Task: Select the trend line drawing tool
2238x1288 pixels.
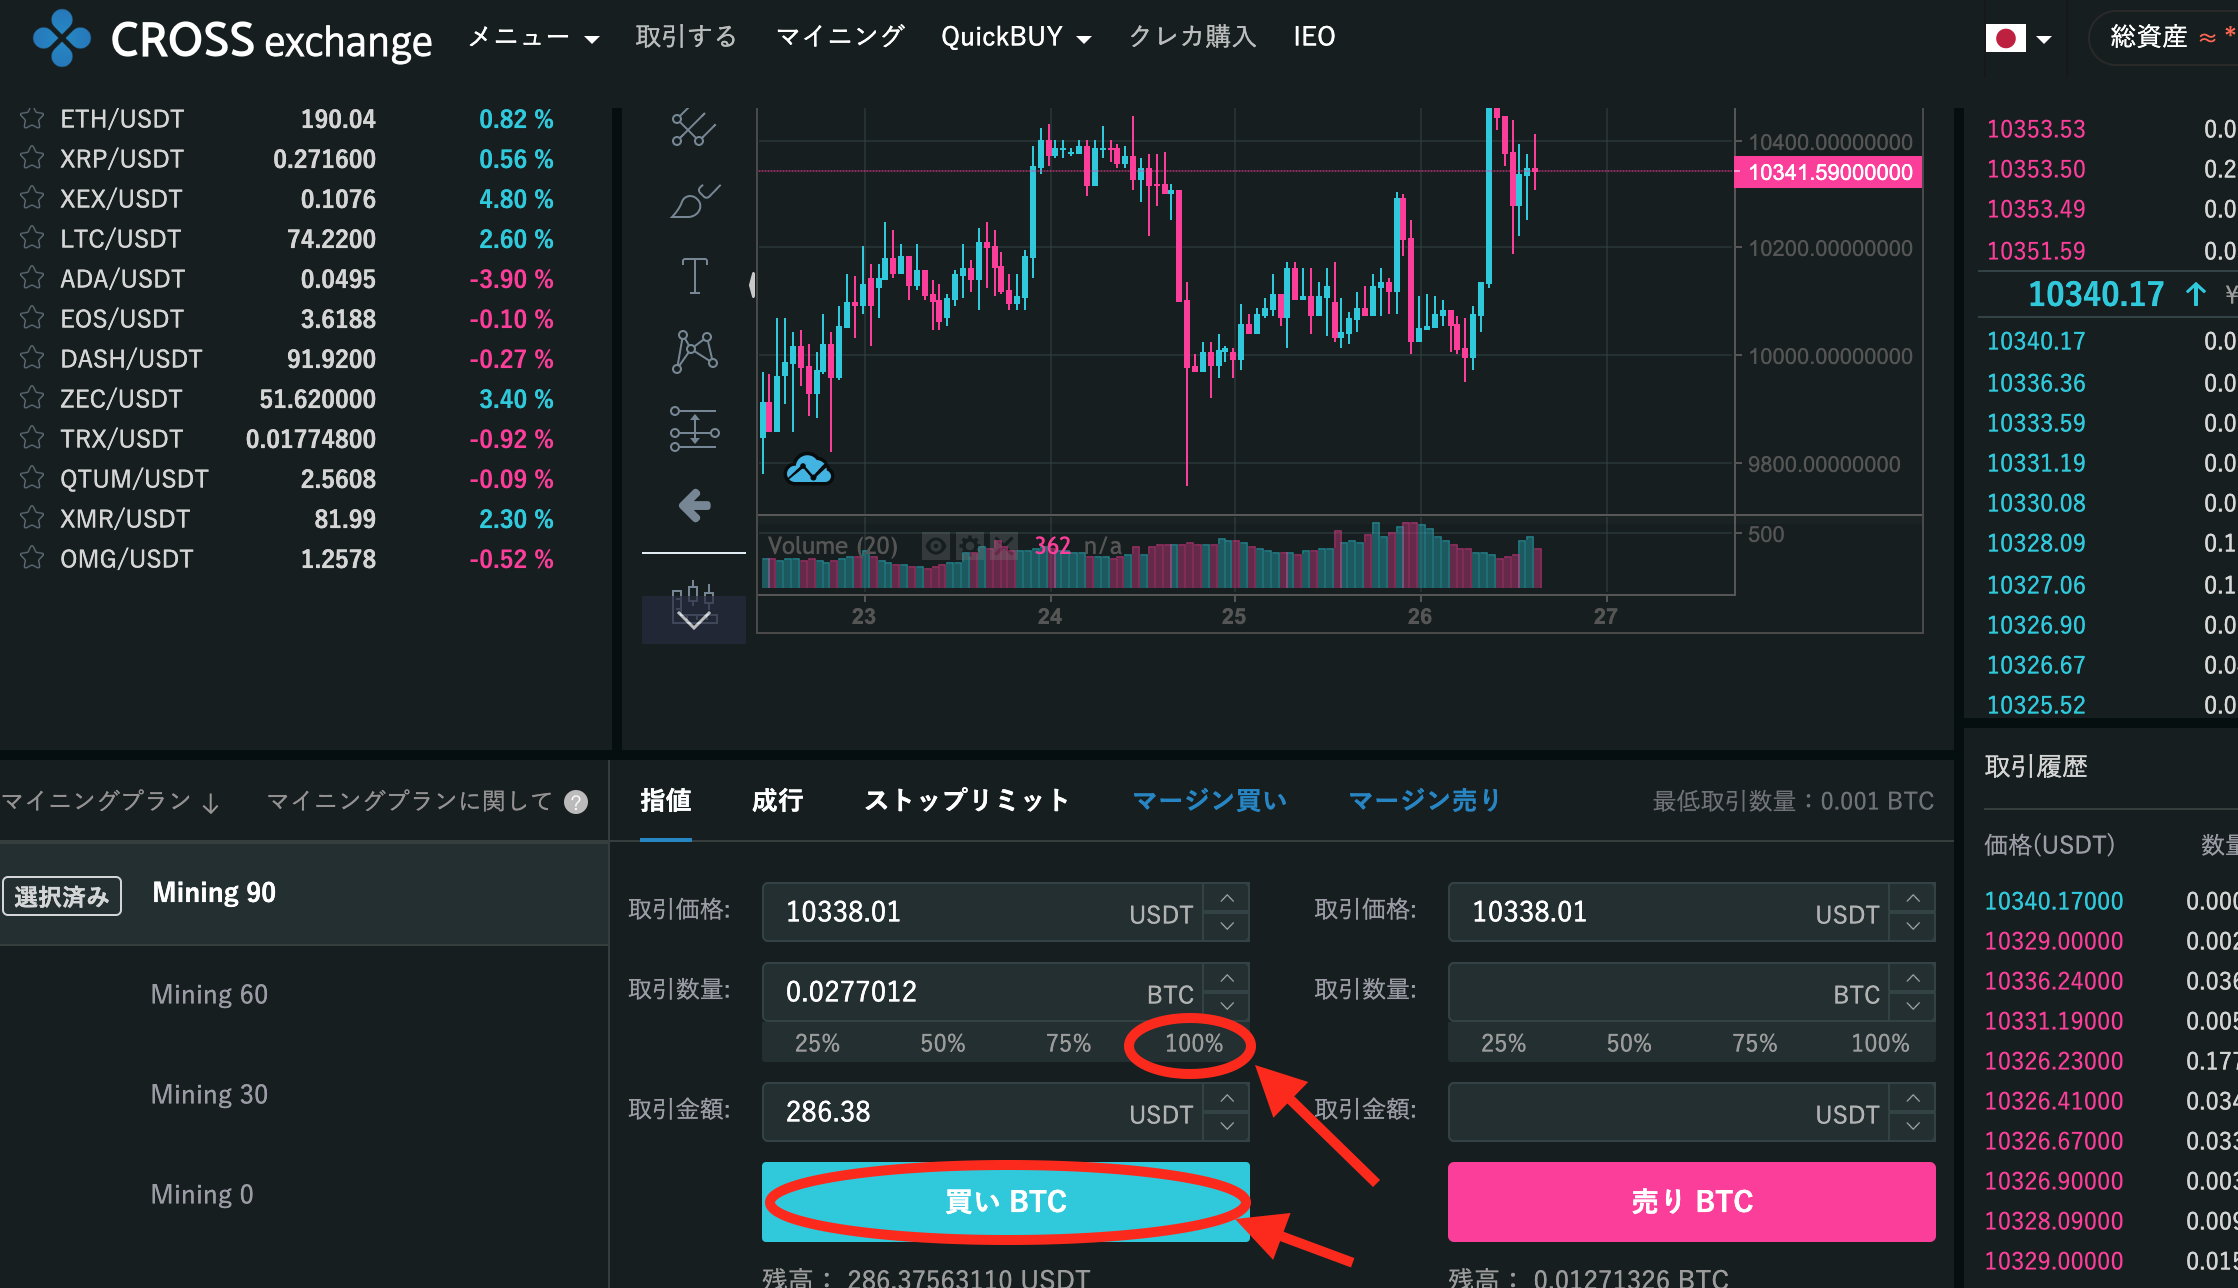Action: 694,128
